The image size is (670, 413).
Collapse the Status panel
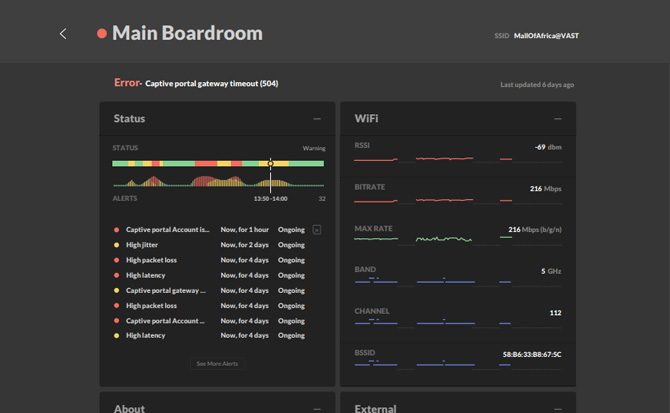317,119
